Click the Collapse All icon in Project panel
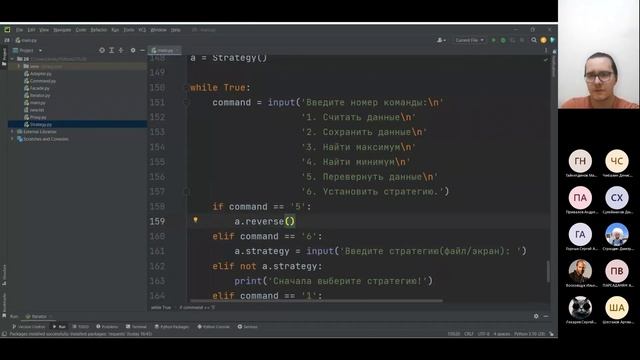This screenshot has height=360, width=640. (x=121, y=50)
